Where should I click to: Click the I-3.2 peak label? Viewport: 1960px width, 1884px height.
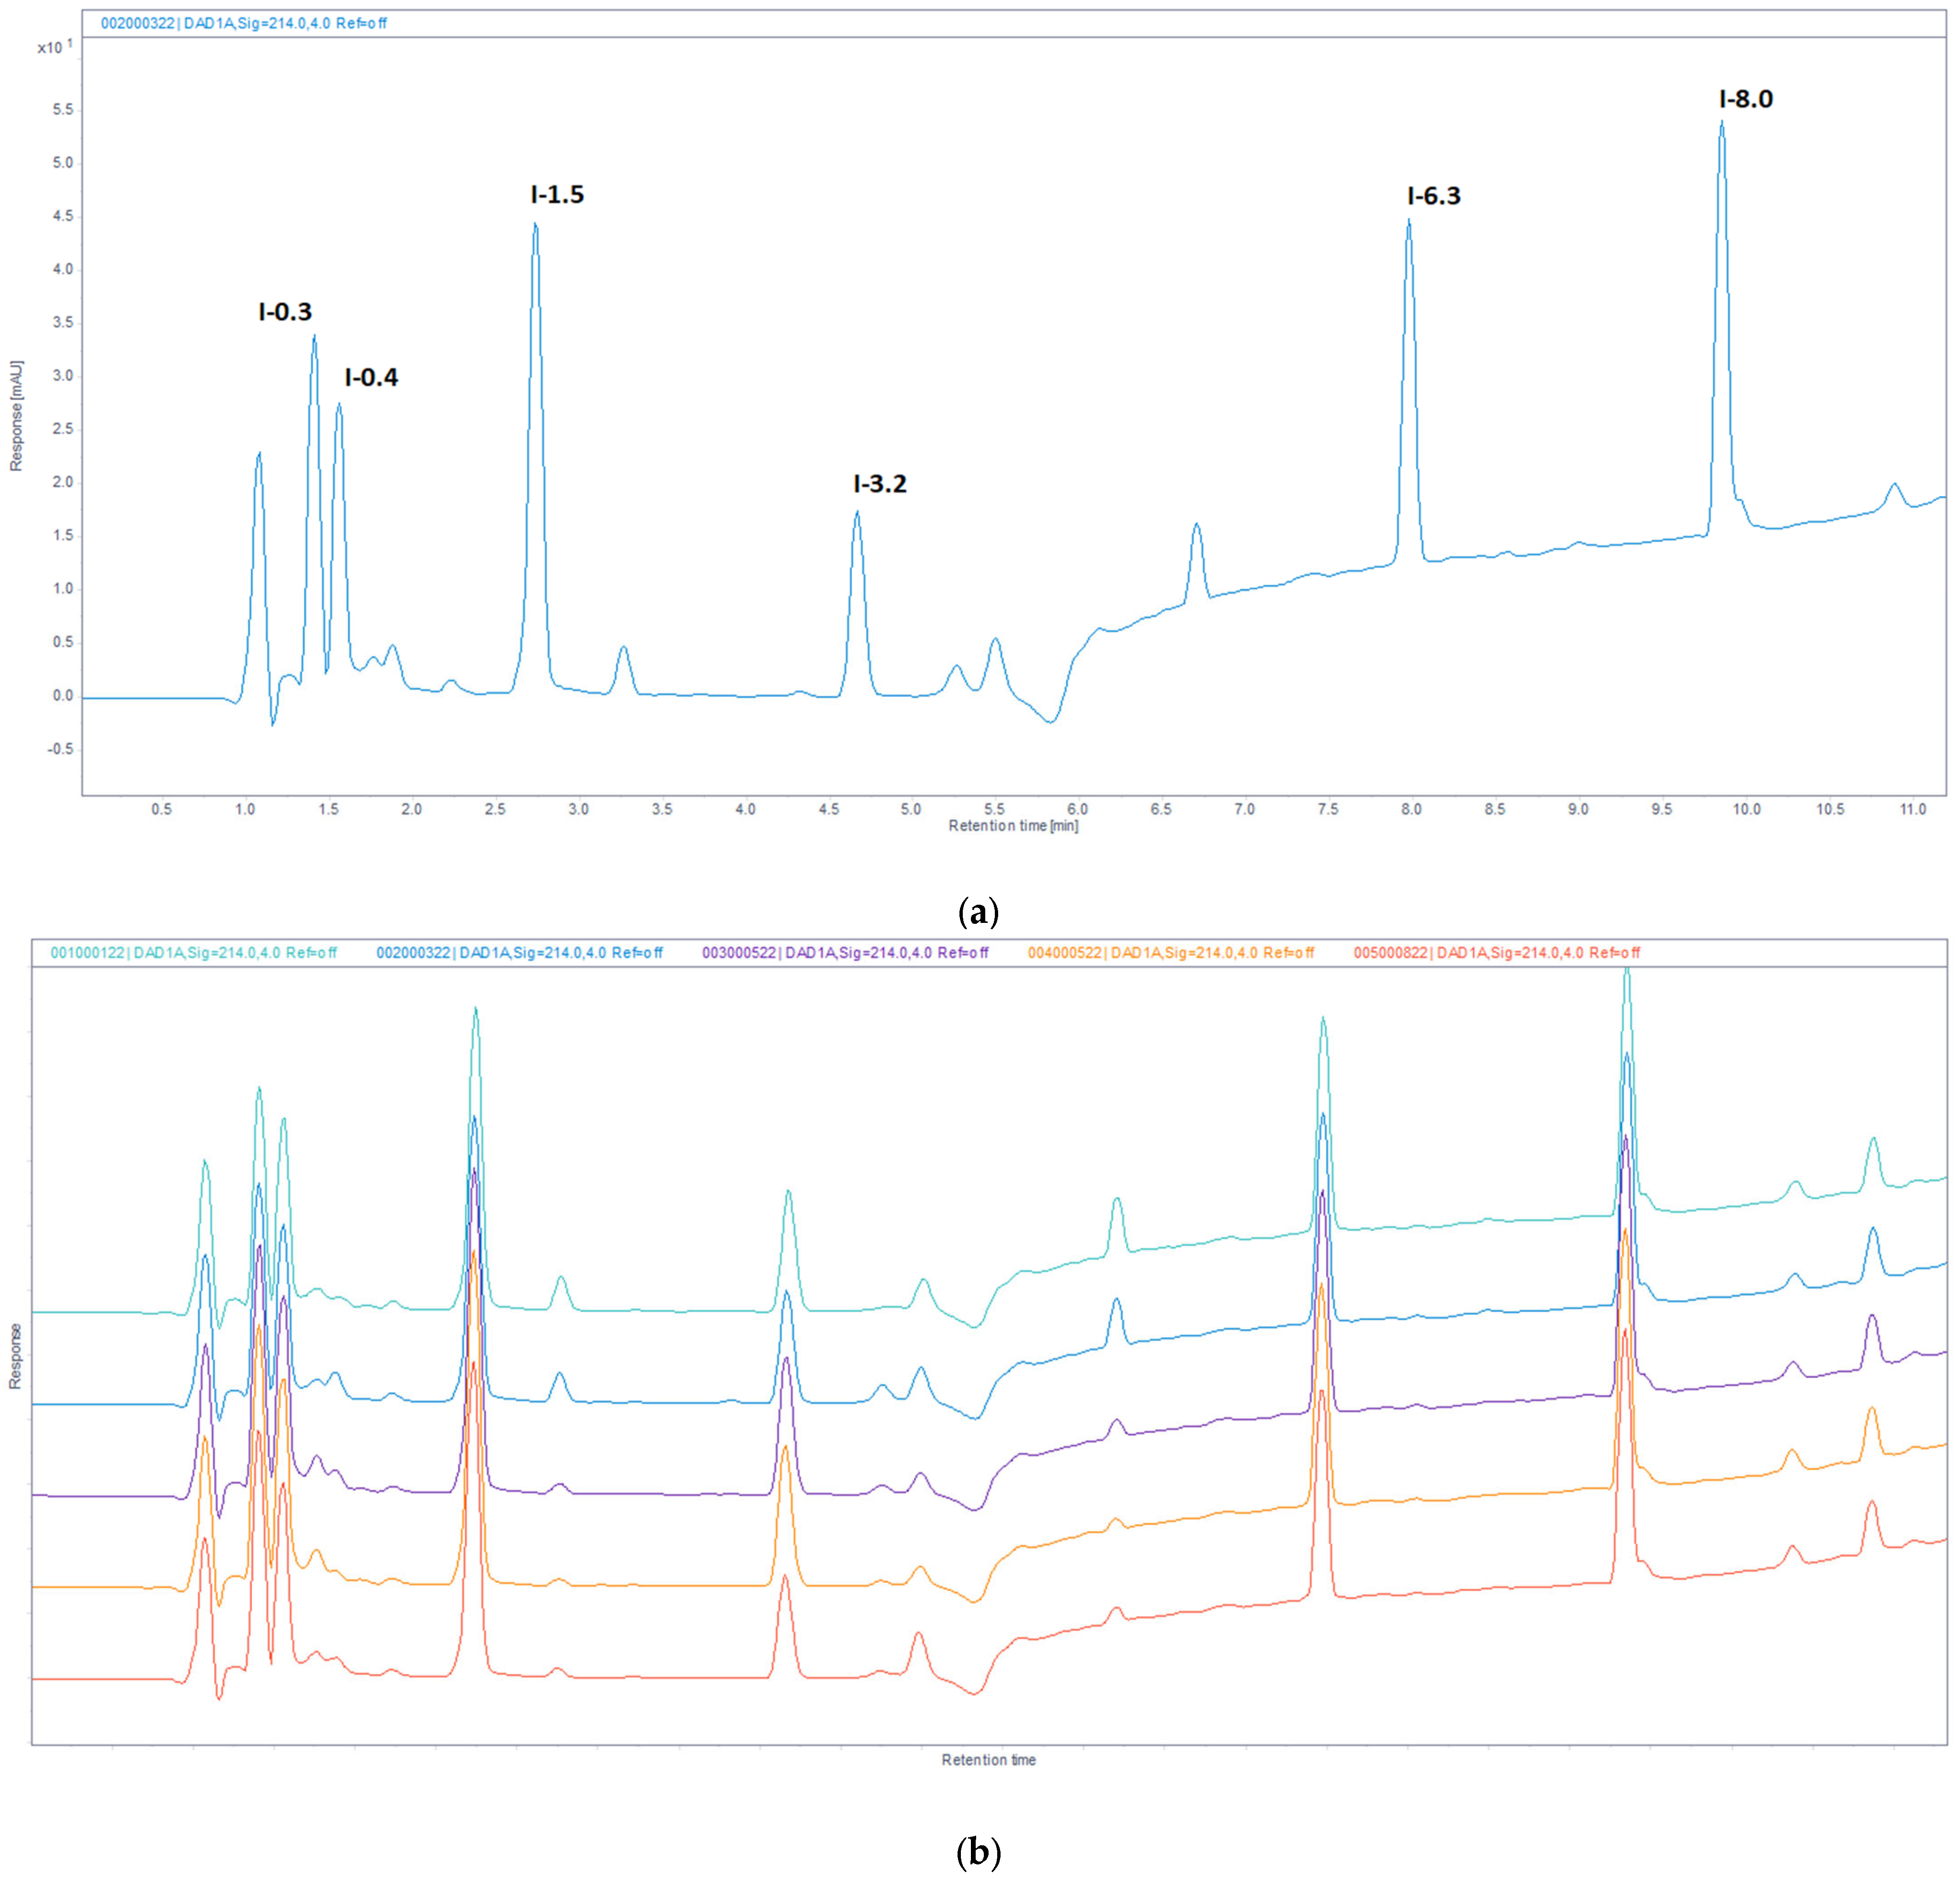point(880,484)
